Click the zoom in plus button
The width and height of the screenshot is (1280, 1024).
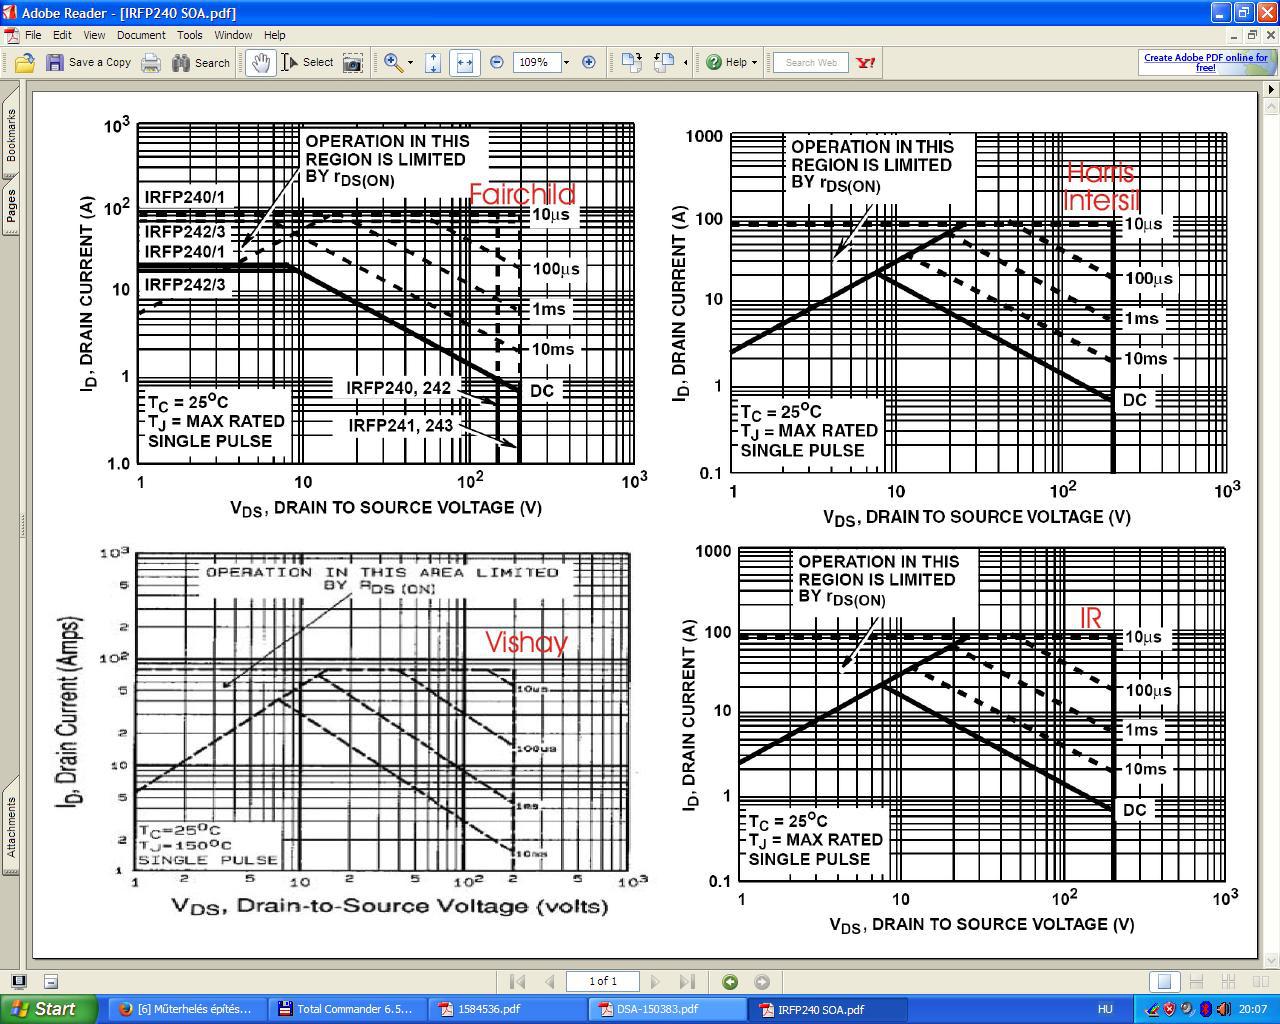click(589, 62)
